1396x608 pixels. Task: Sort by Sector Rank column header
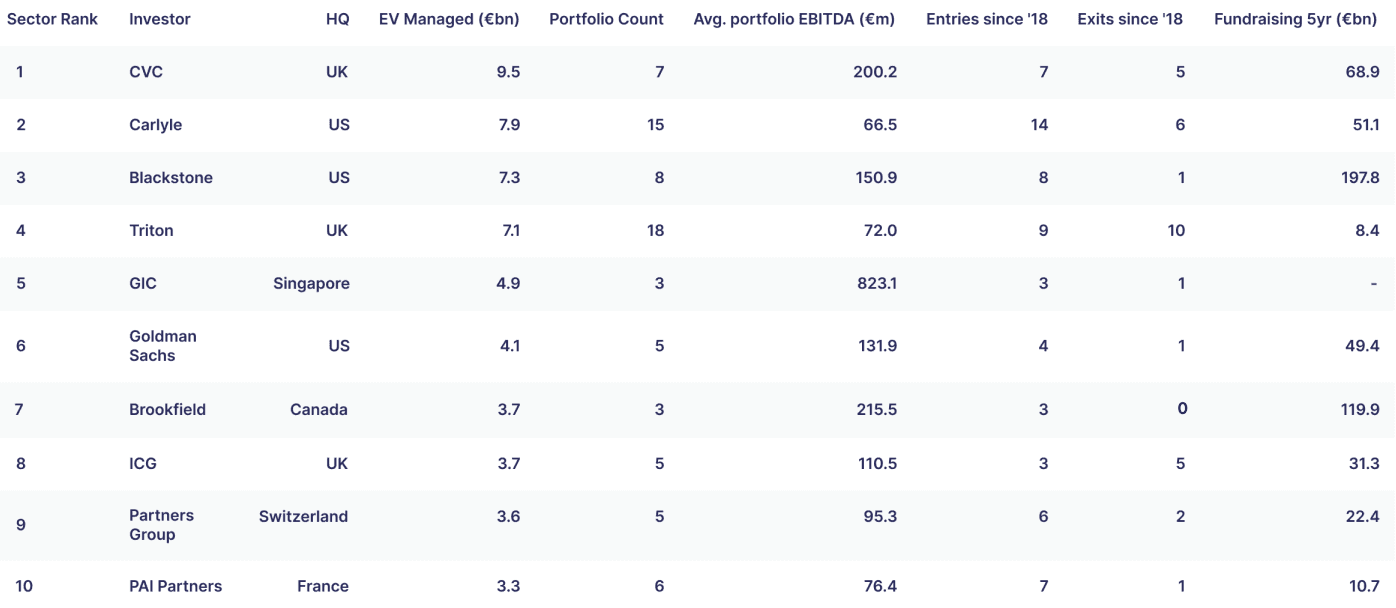point(52,19)
